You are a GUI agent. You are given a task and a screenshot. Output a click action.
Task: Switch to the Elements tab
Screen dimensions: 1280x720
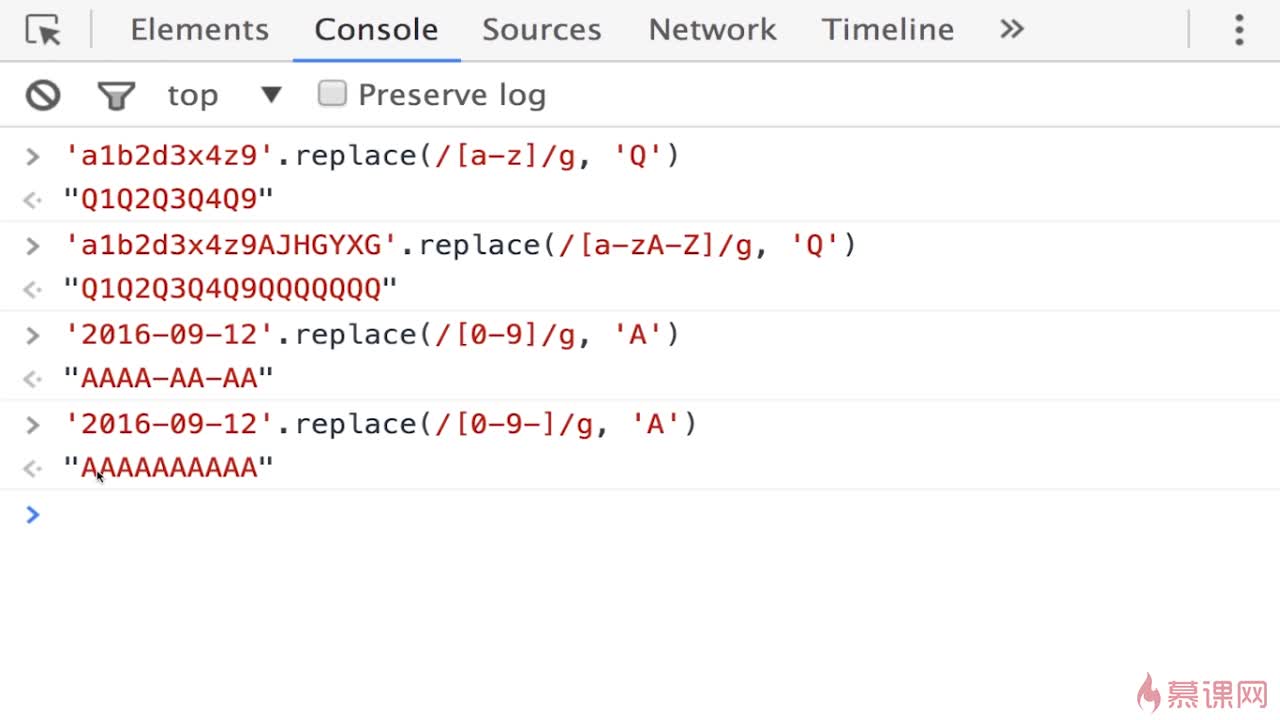tap(199, 30)
